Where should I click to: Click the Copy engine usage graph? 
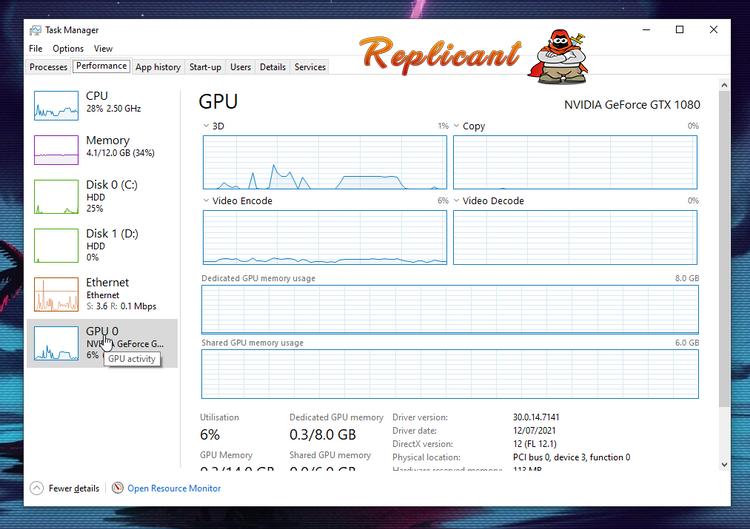(575, 162)
